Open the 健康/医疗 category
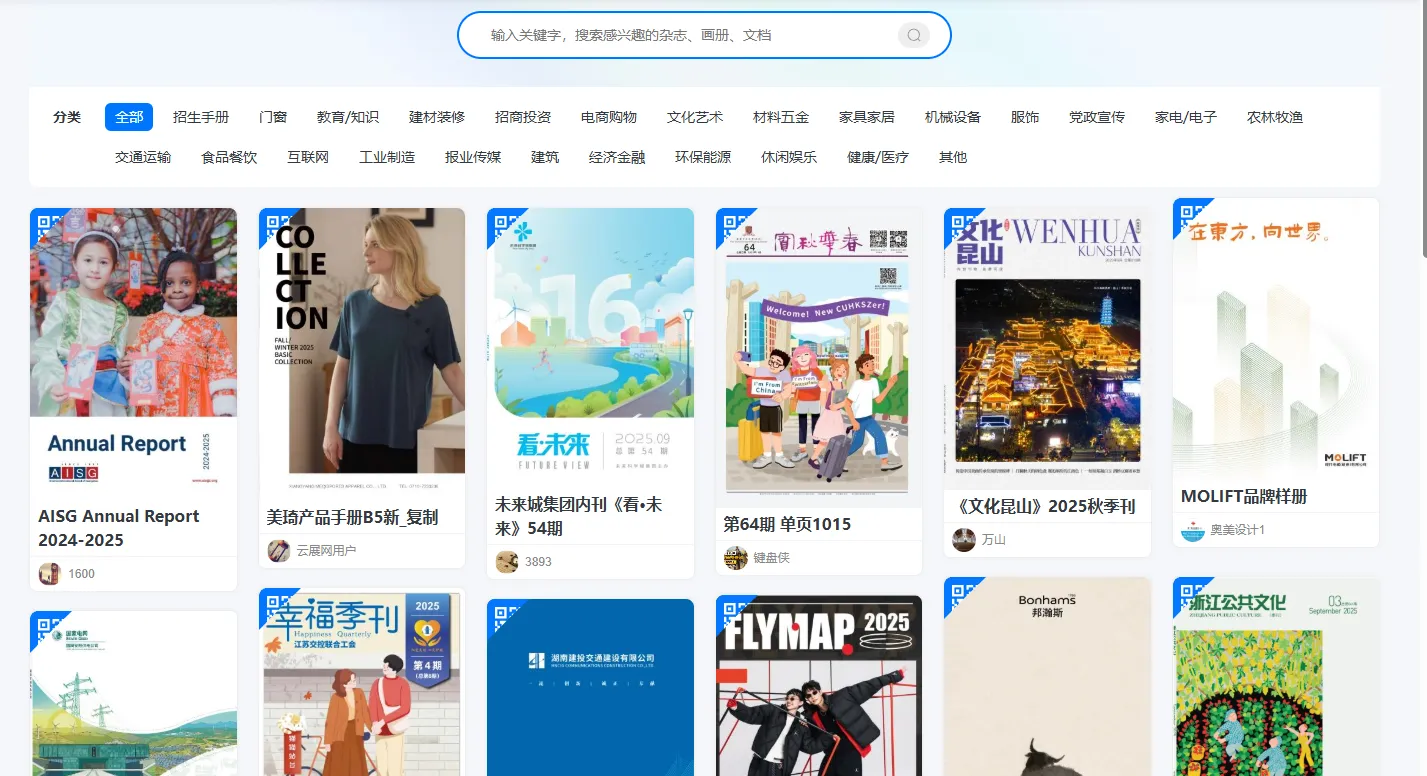 (x=878, y=157)
